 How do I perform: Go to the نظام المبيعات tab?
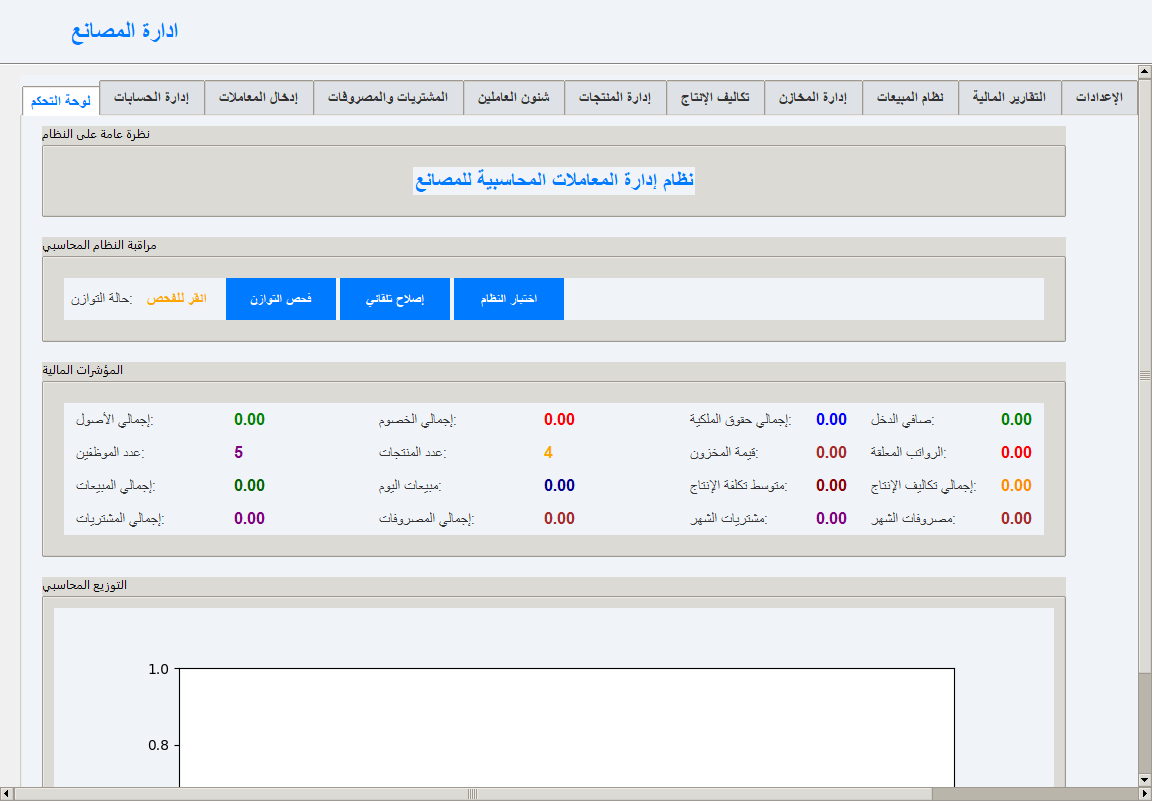click(x=910, y=98)
